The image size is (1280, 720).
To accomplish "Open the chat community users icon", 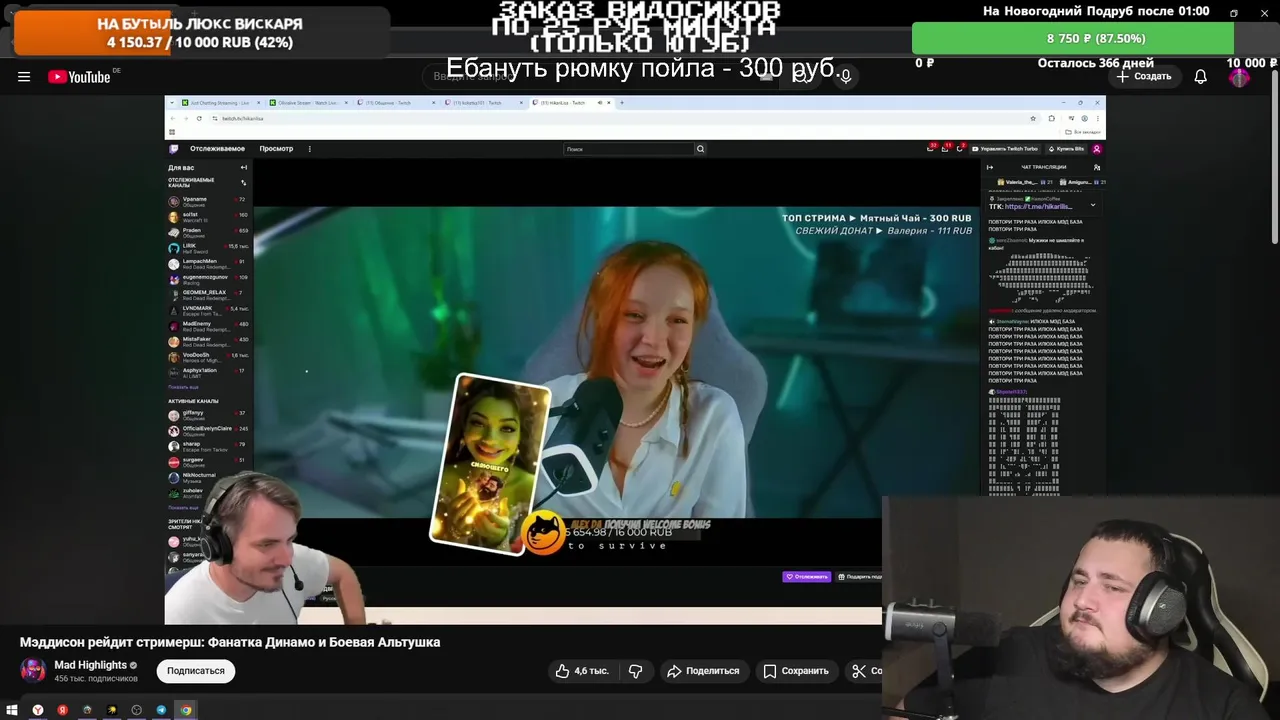I will click(x=1096, y=167).
